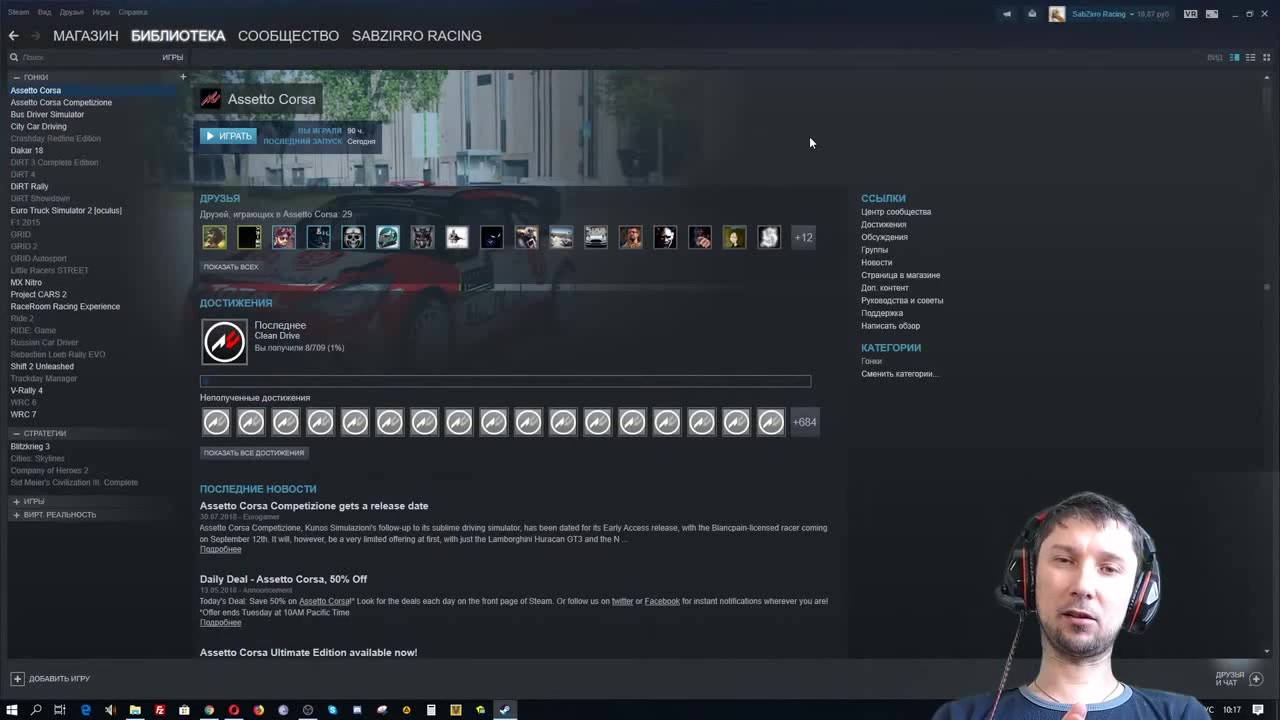Click the SabZirro Racing profile avatar
1280x720 pixels.
(x=1057, y=14)
